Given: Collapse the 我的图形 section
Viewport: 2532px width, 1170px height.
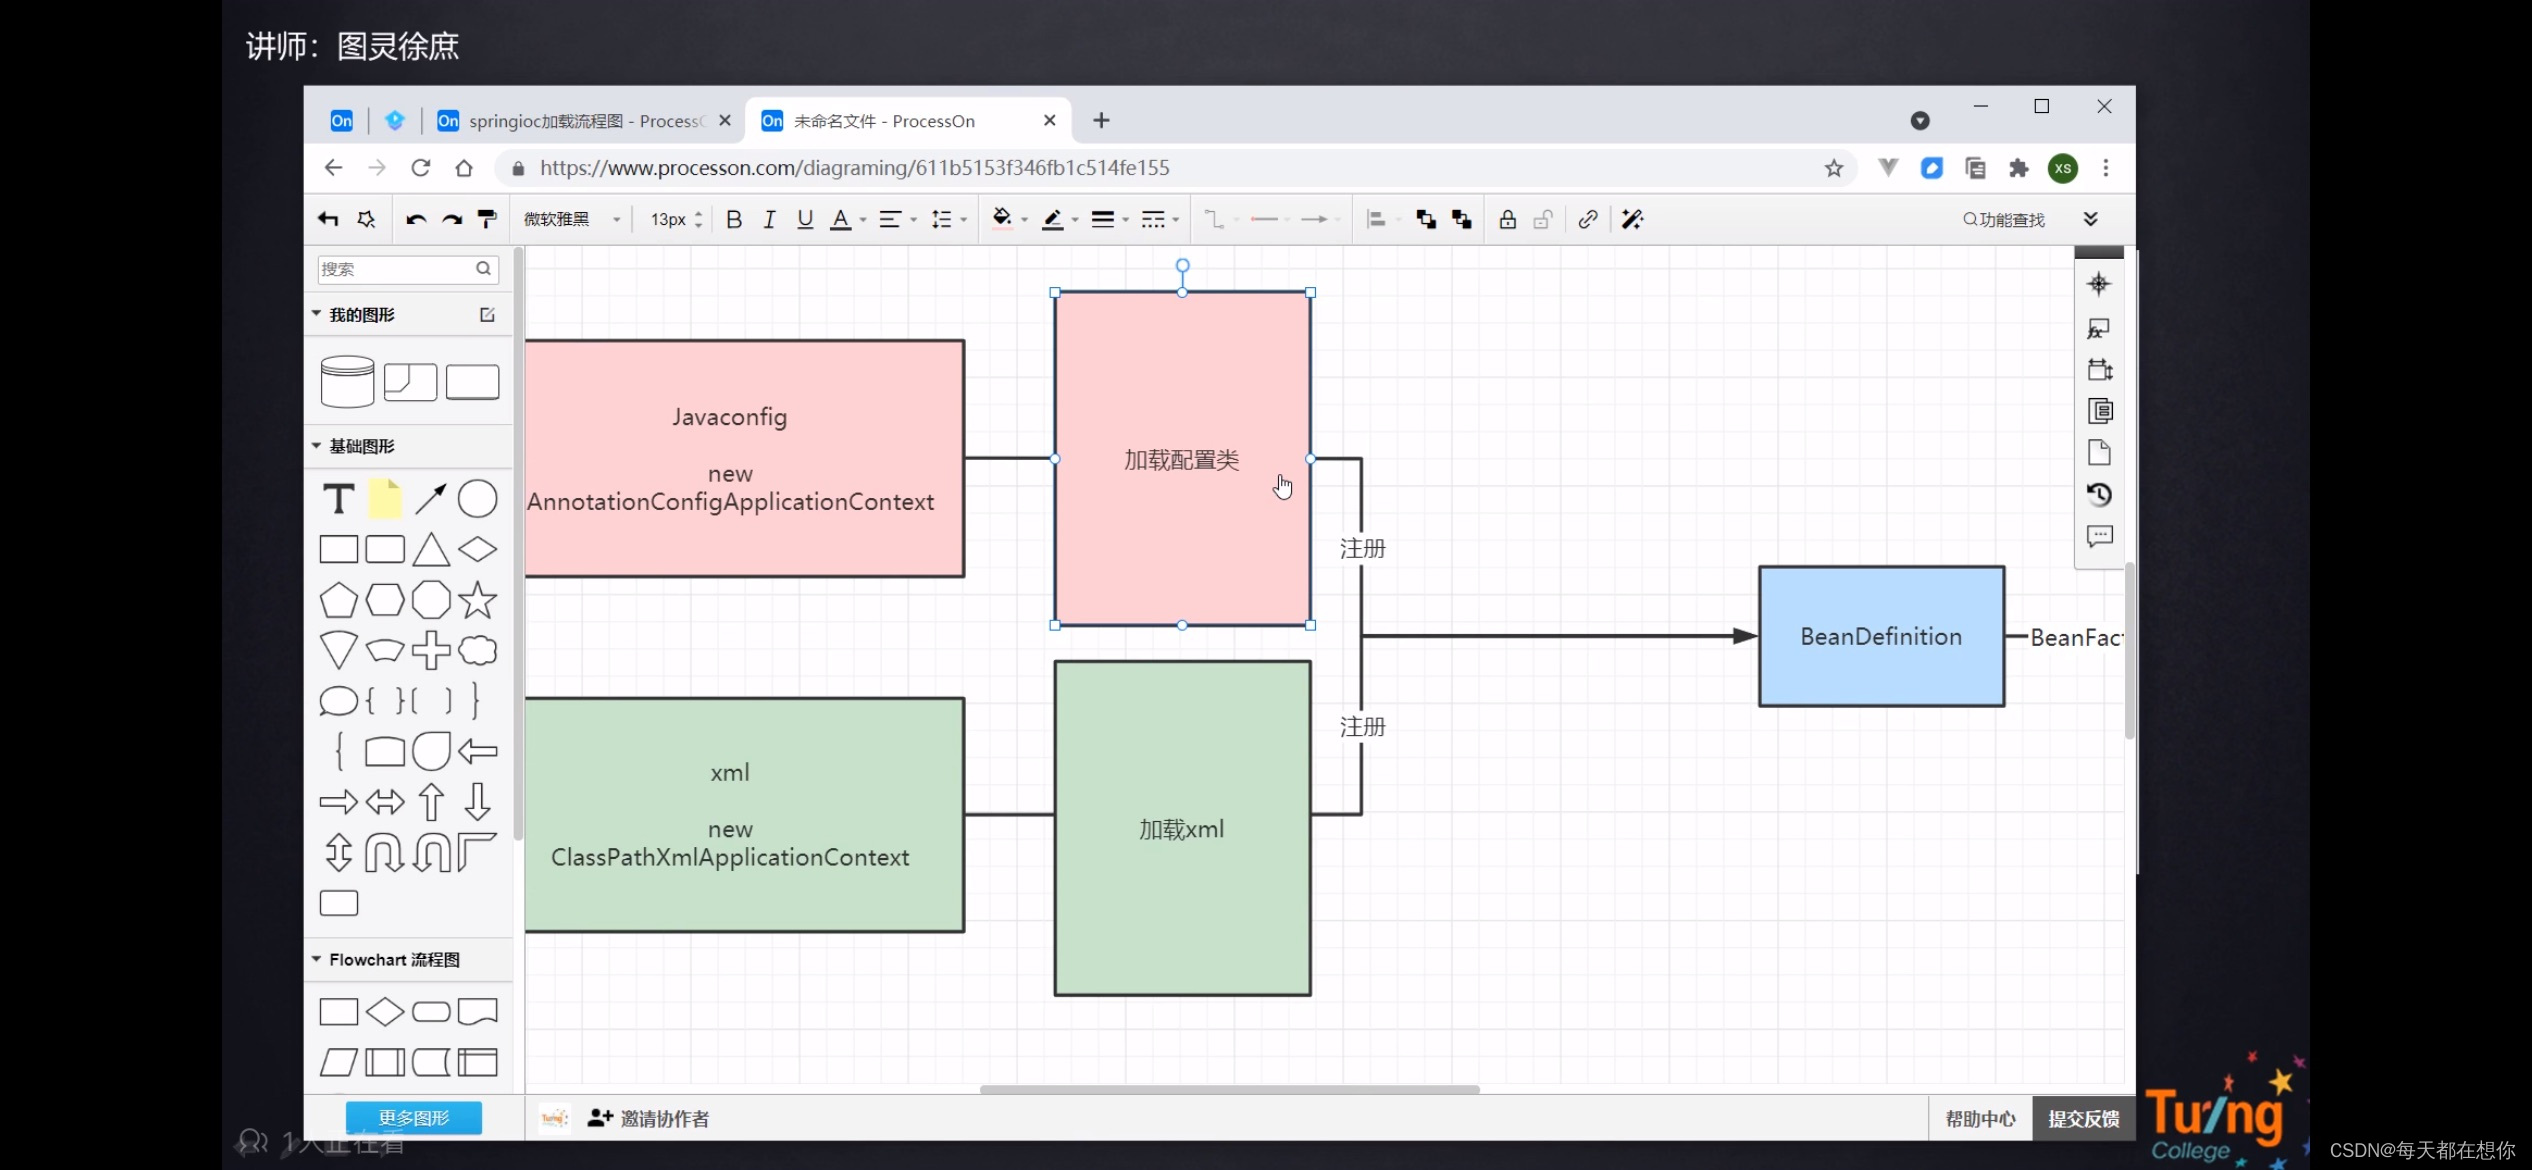Looking at the screenshot, I should [x=316, y=314].
